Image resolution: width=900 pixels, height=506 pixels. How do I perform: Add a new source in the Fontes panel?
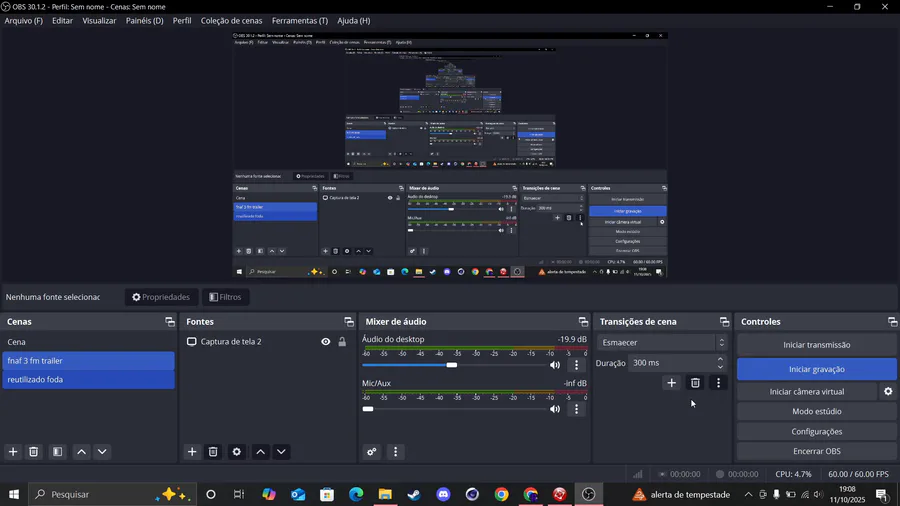[x=192, y=451]
